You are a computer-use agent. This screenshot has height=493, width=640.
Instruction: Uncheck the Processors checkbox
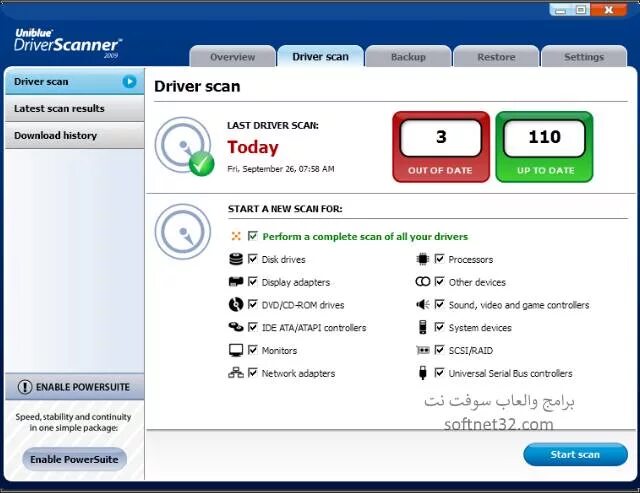439,259
